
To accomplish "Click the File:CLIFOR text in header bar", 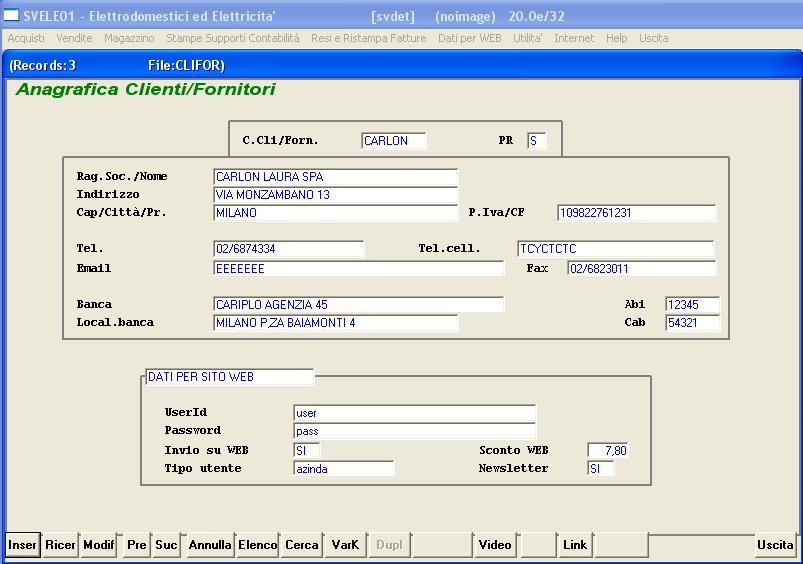I will (186, 66).
